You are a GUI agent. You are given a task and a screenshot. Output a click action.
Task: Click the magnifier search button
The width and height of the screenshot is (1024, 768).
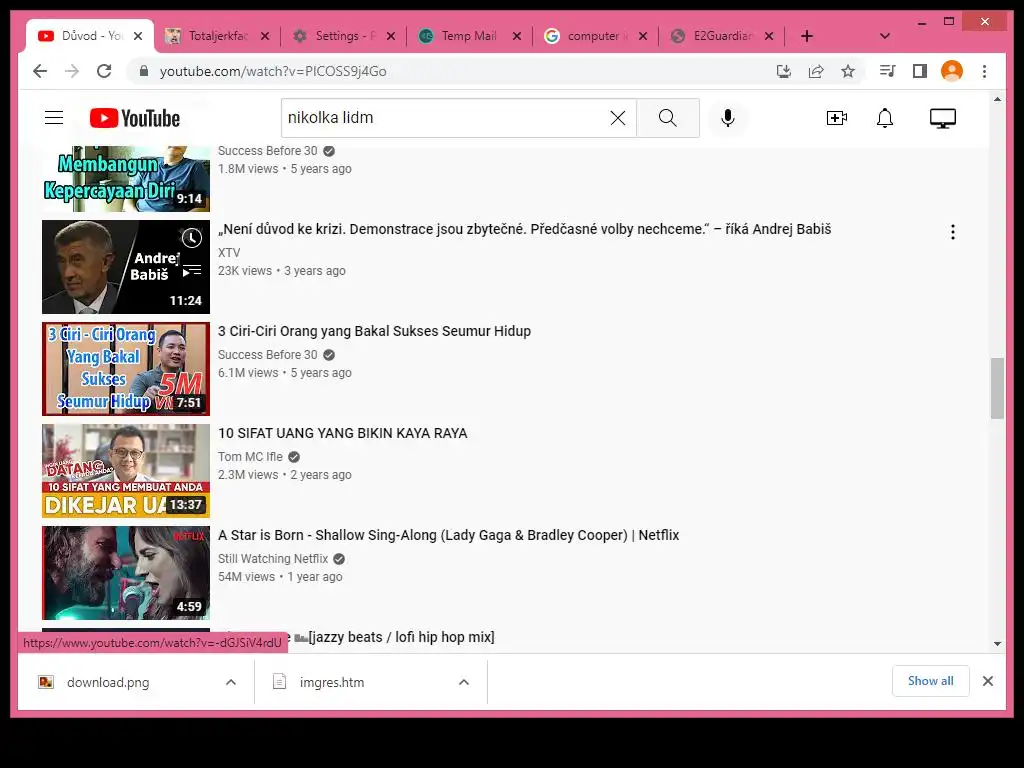[667, 118]
